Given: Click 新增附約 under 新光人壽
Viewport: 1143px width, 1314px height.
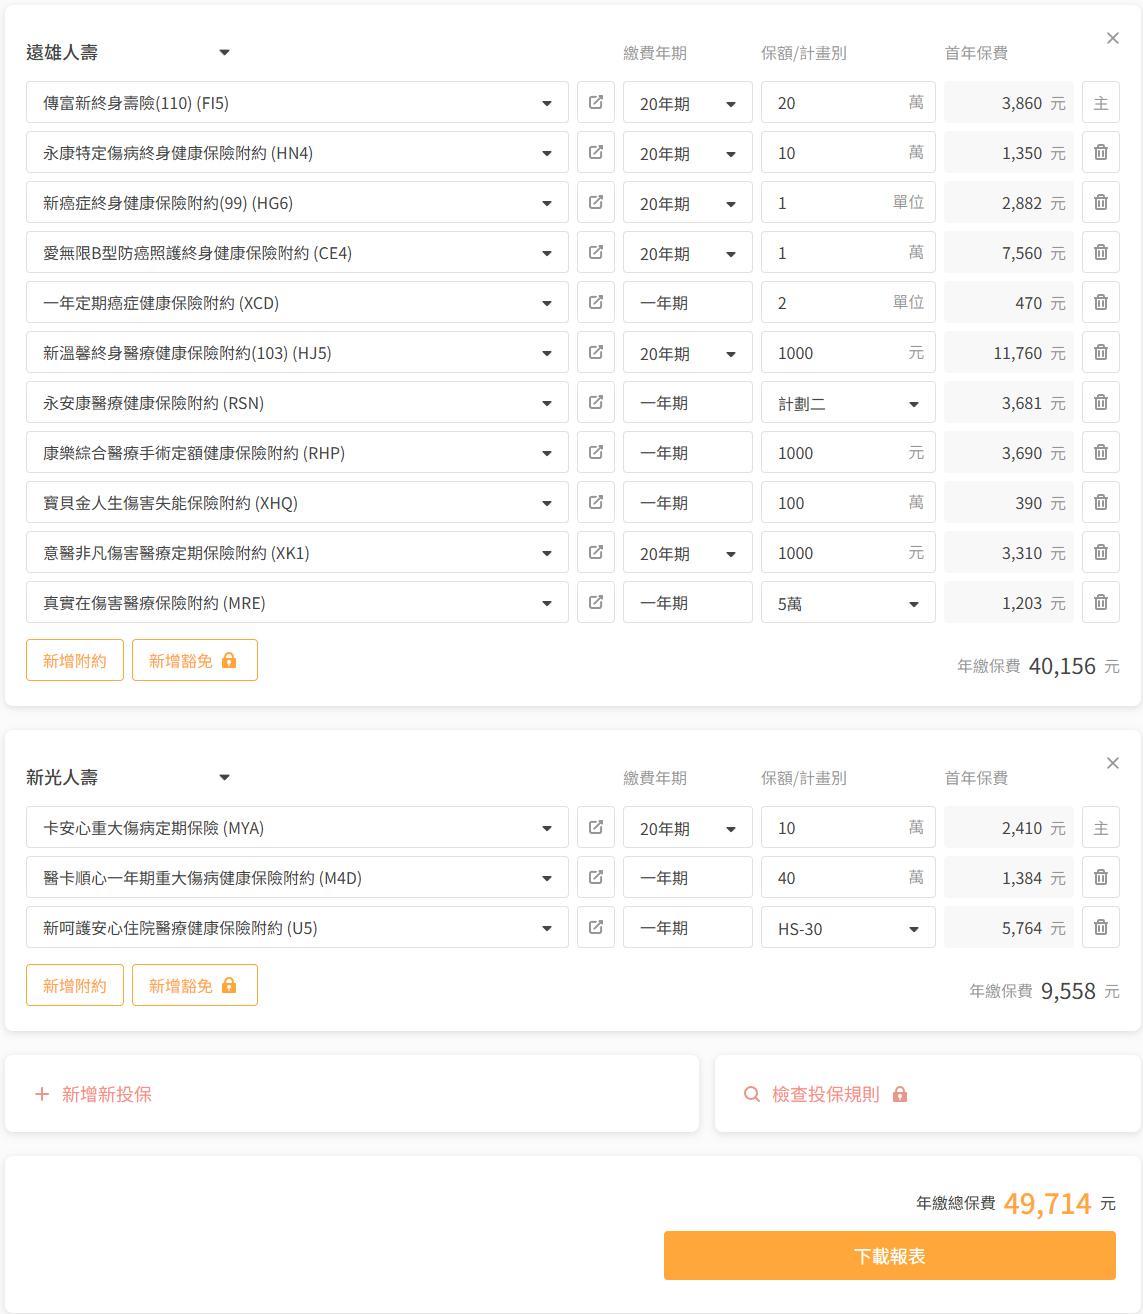Looking at the screenshot, I should 75,985.
